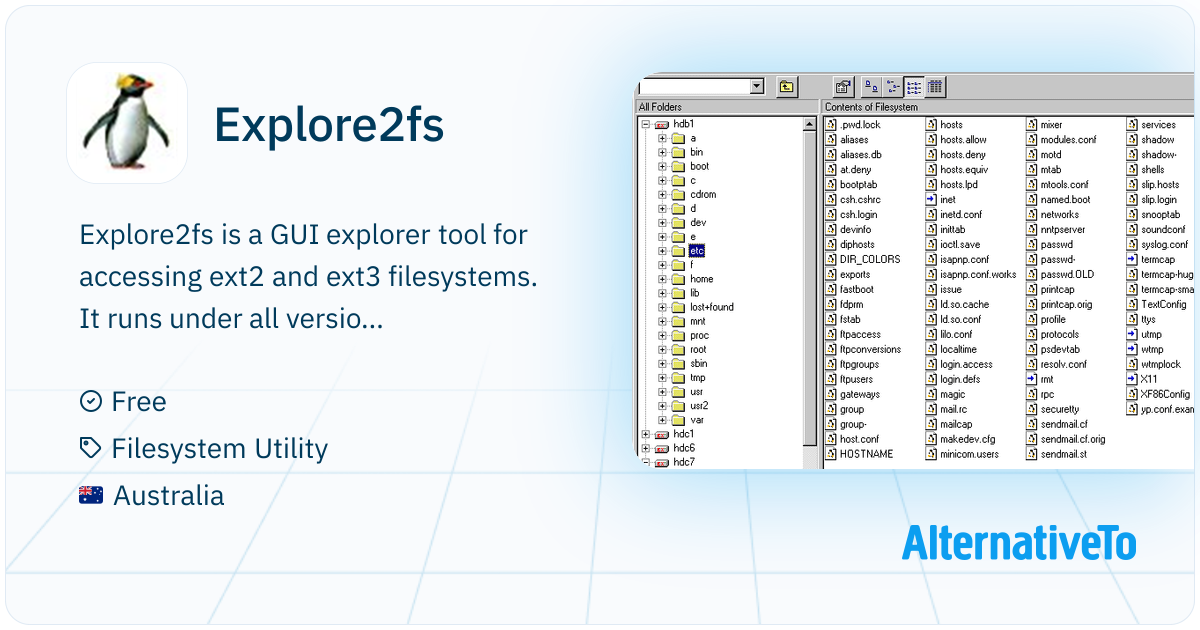Switch to details view icon
The width and height of the screenshot is (1200, 630).
click(x=935, y=86)
